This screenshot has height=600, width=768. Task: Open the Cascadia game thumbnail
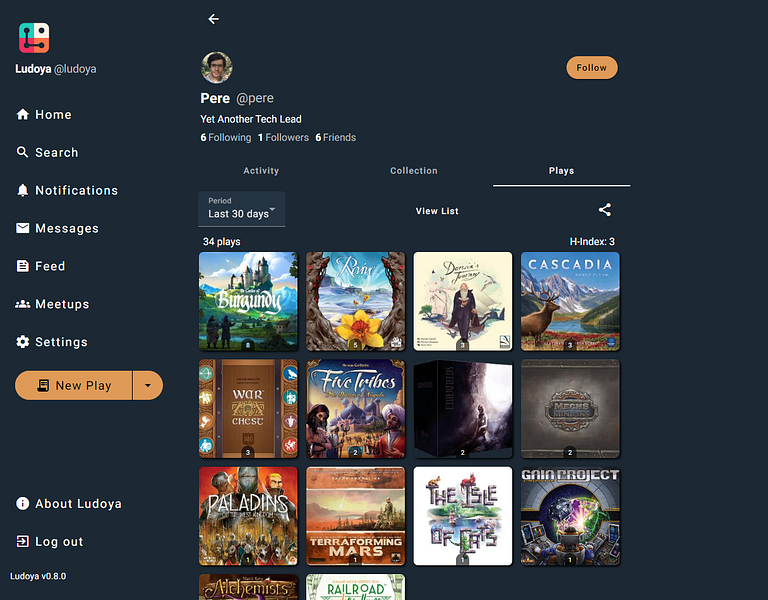tap(570, 301)
